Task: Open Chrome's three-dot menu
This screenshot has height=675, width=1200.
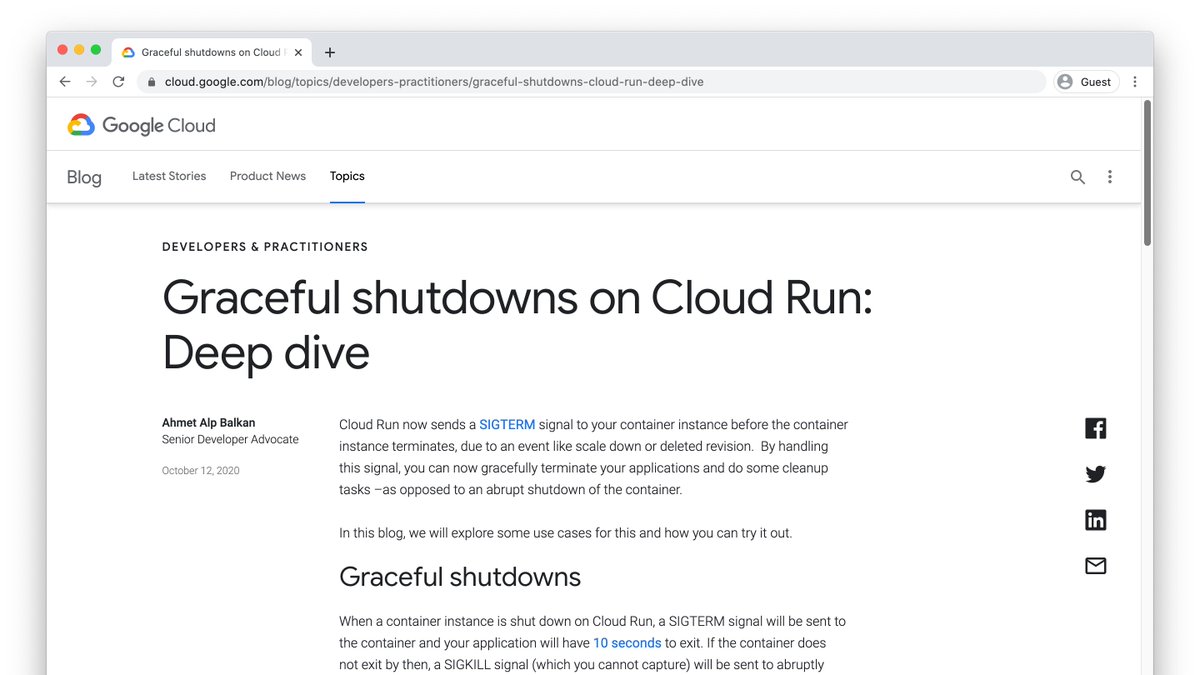Action: [x=1135, y=82]
